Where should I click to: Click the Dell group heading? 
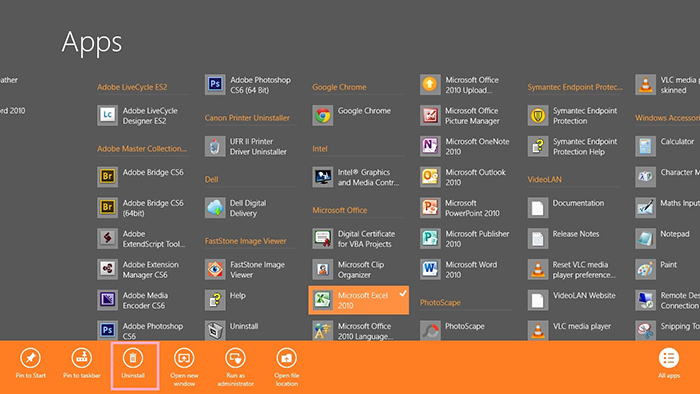[212, 179]
